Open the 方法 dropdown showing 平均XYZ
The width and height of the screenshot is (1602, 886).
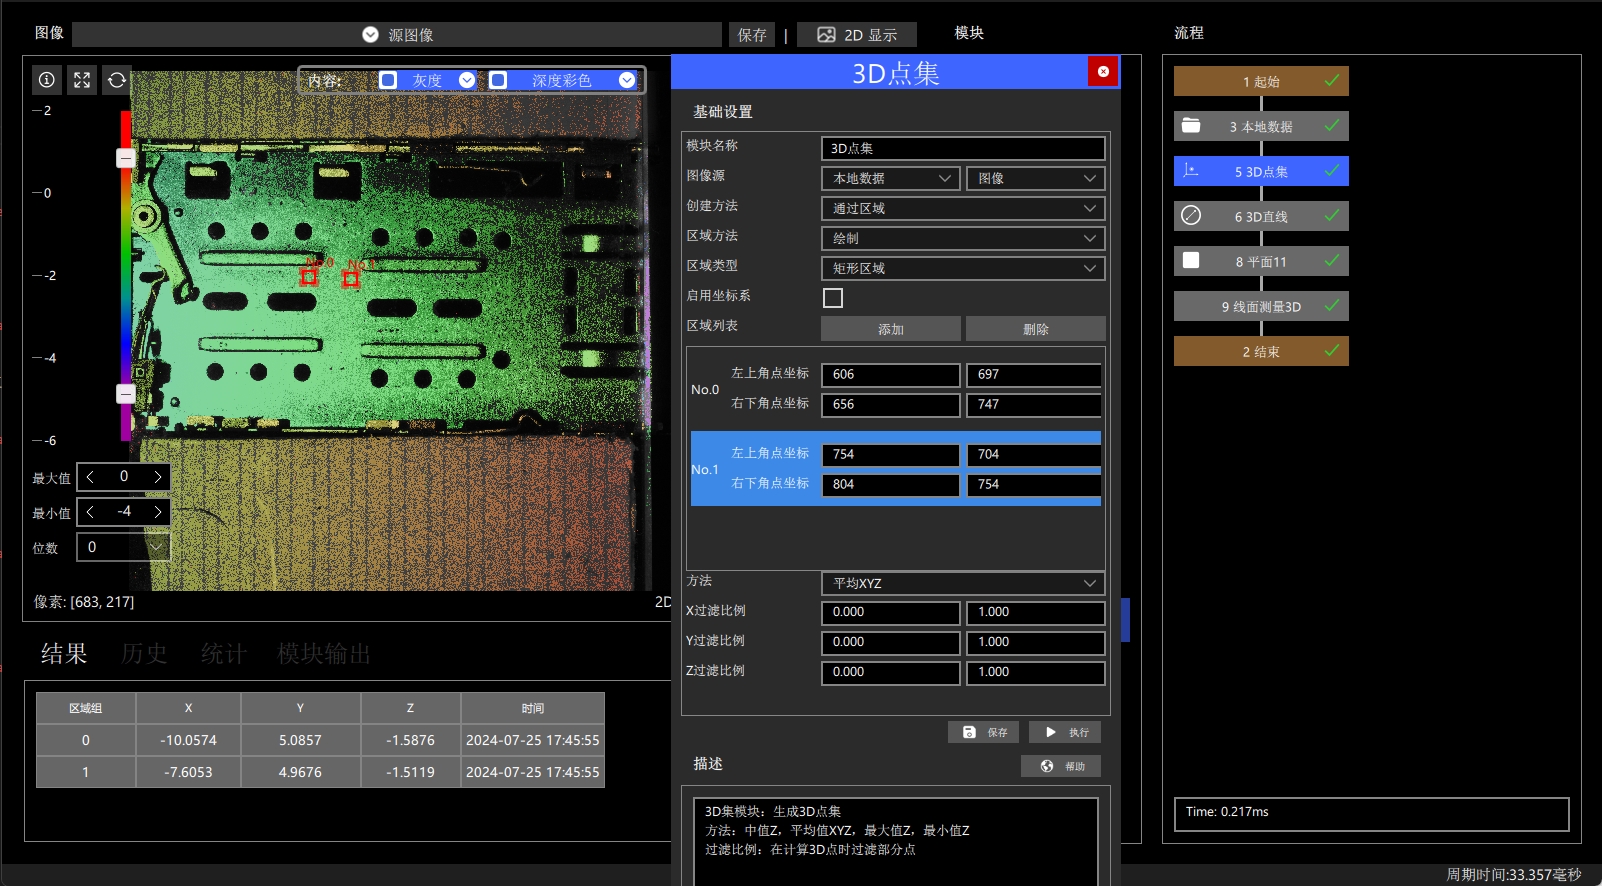963,583
